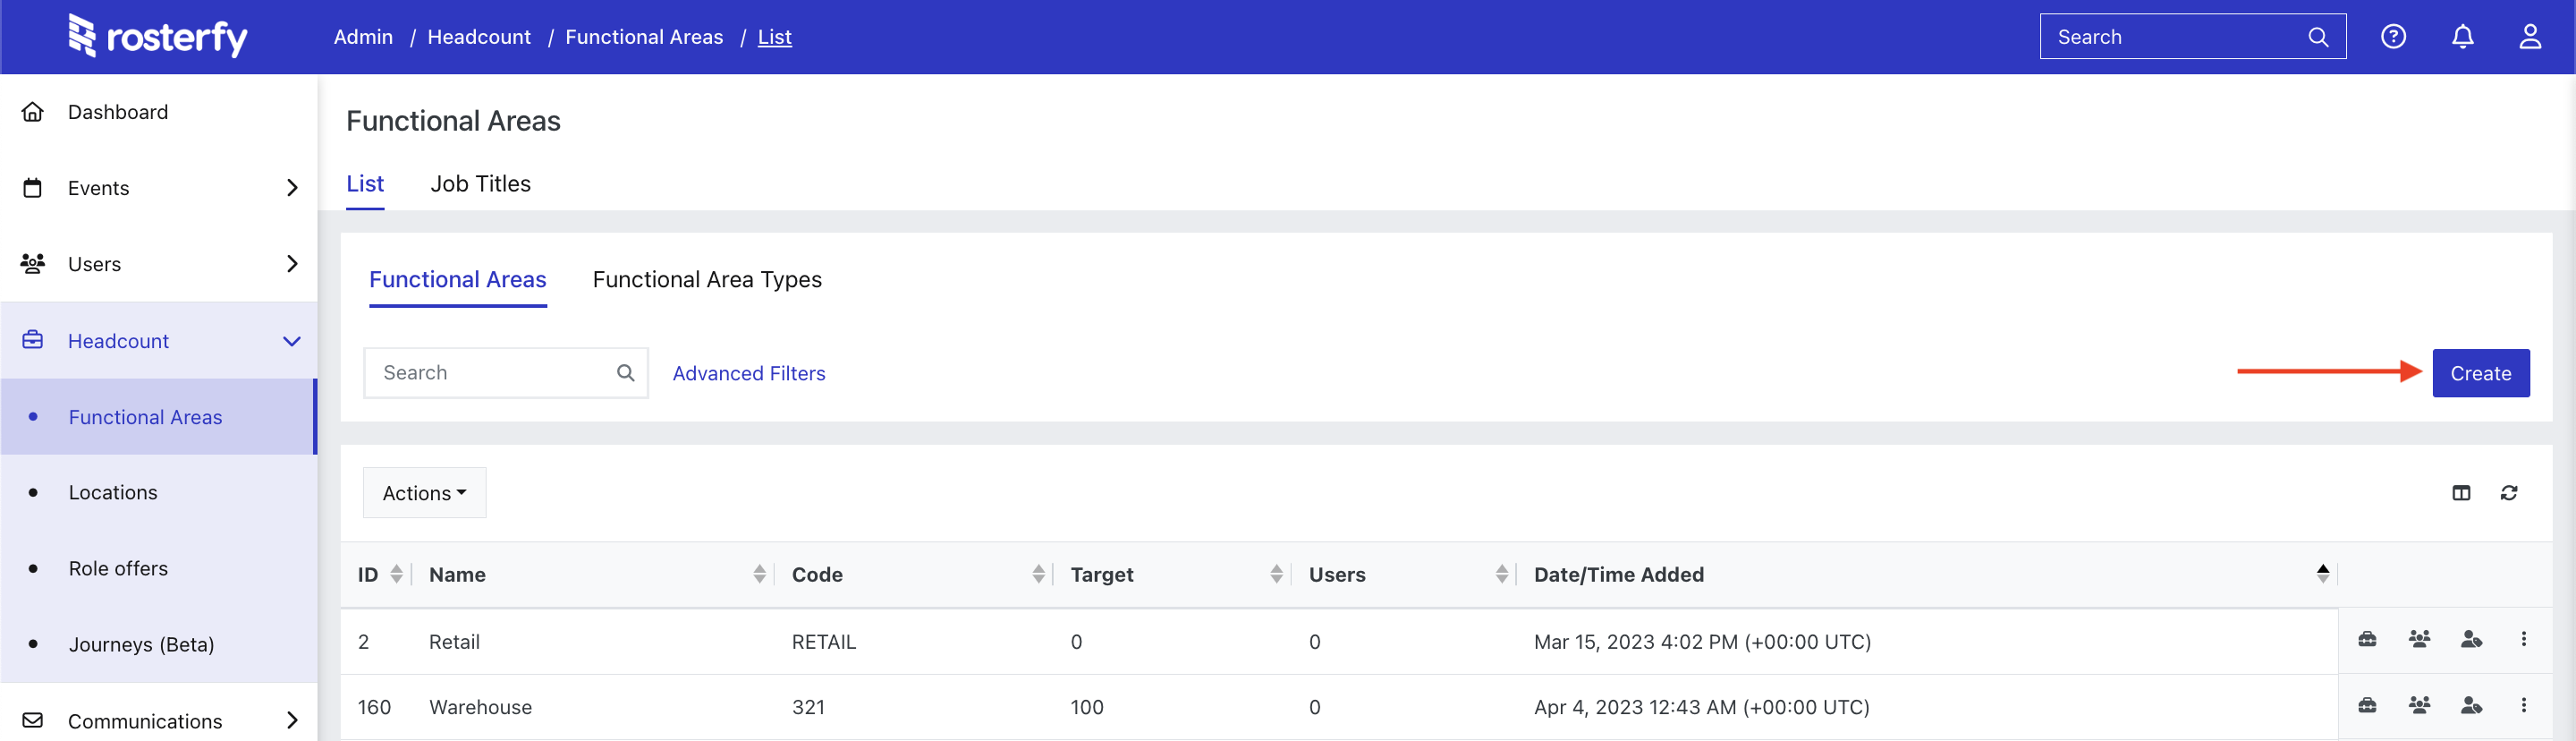Image resolution: width=2576 pixels, height=741 pixels.
Task: Collapse the Headcount menu chevron
Action: (x=292, y=341)
